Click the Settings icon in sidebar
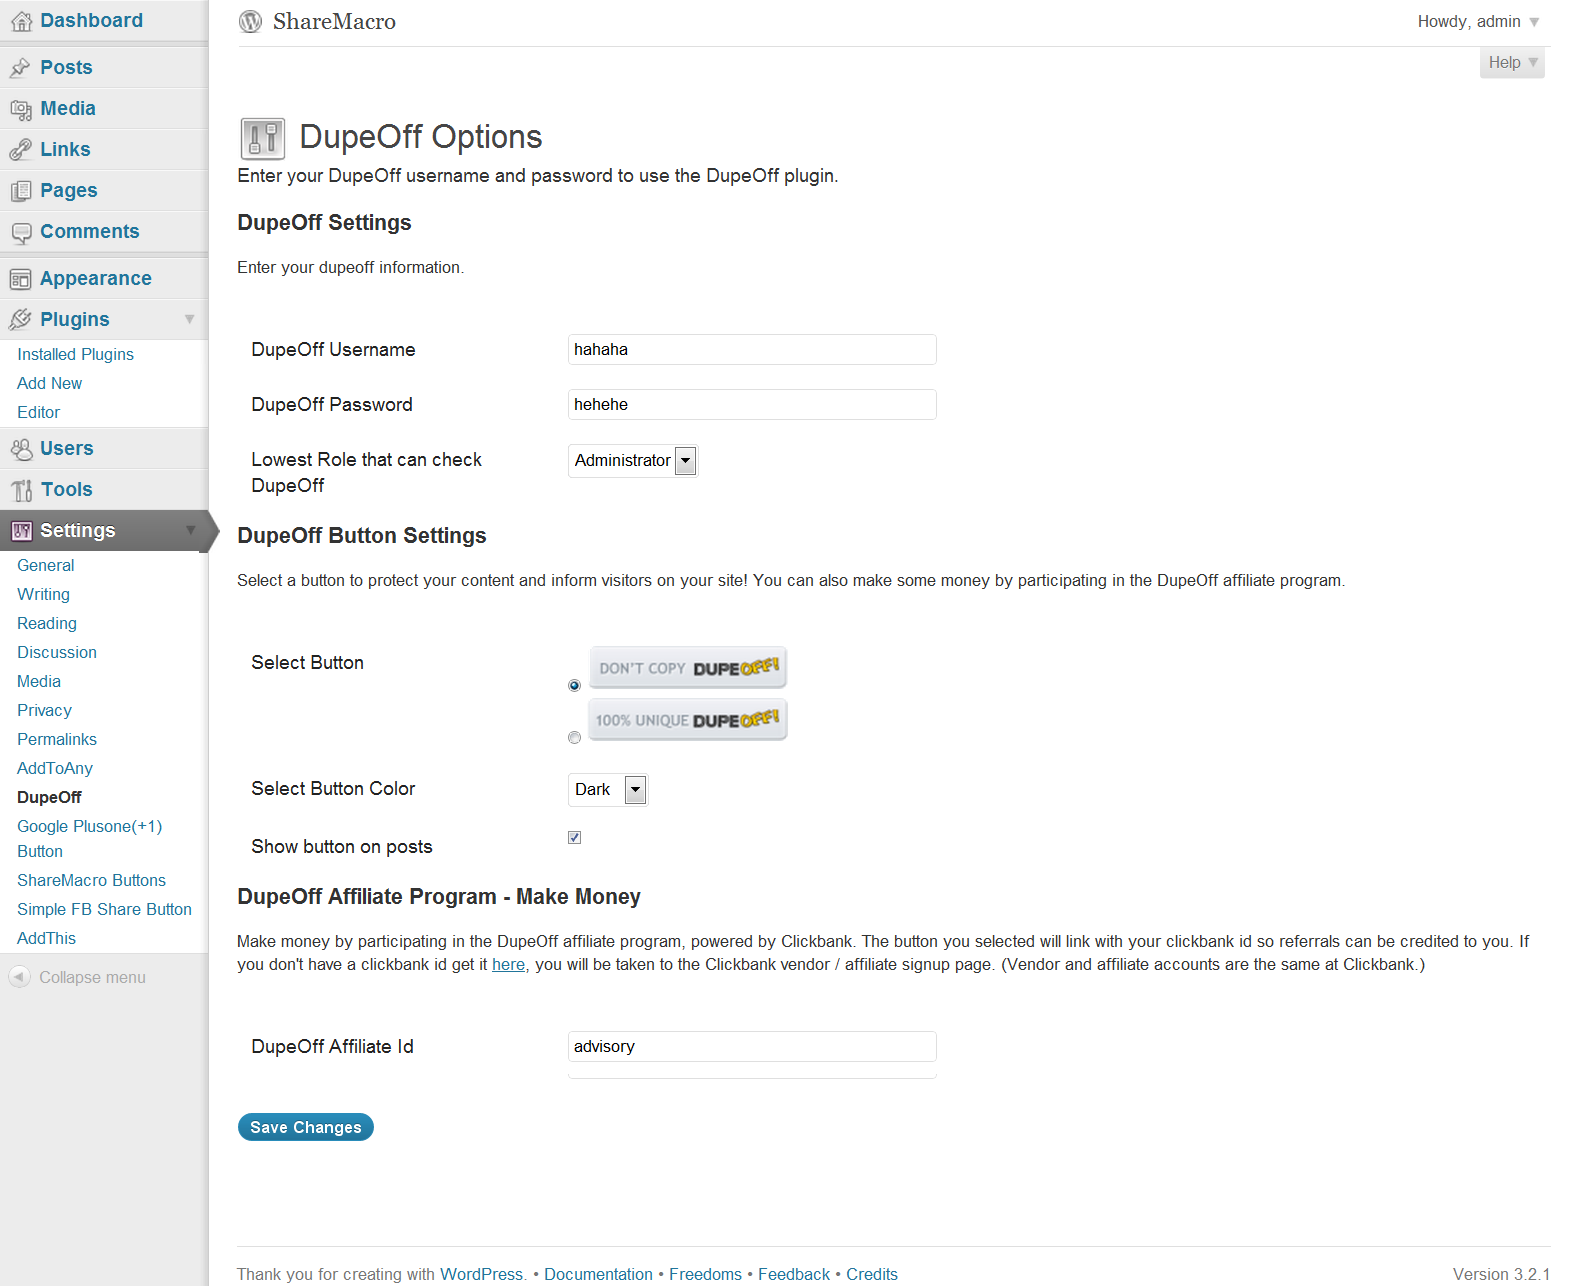Viewport: 1579px width, 1286px height. point(21,531)
